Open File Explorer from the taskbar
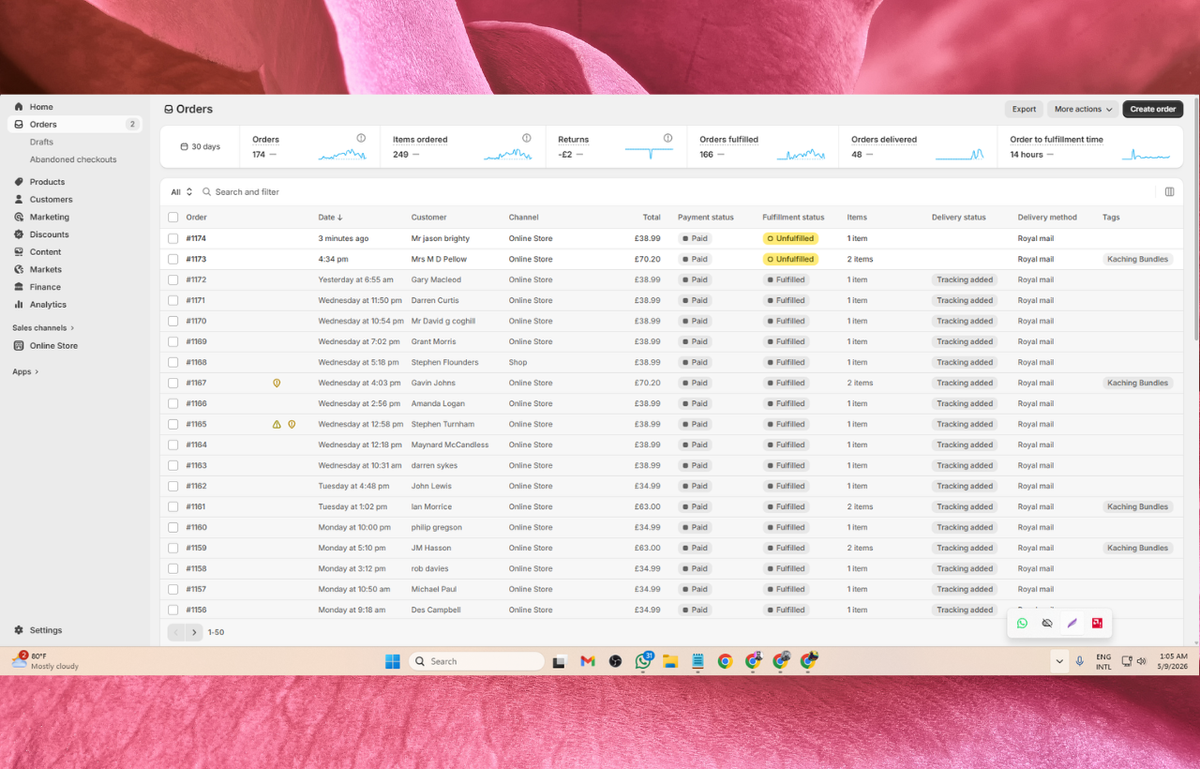The height and width of the screenshot is (769, 1200). click(670, 661)
